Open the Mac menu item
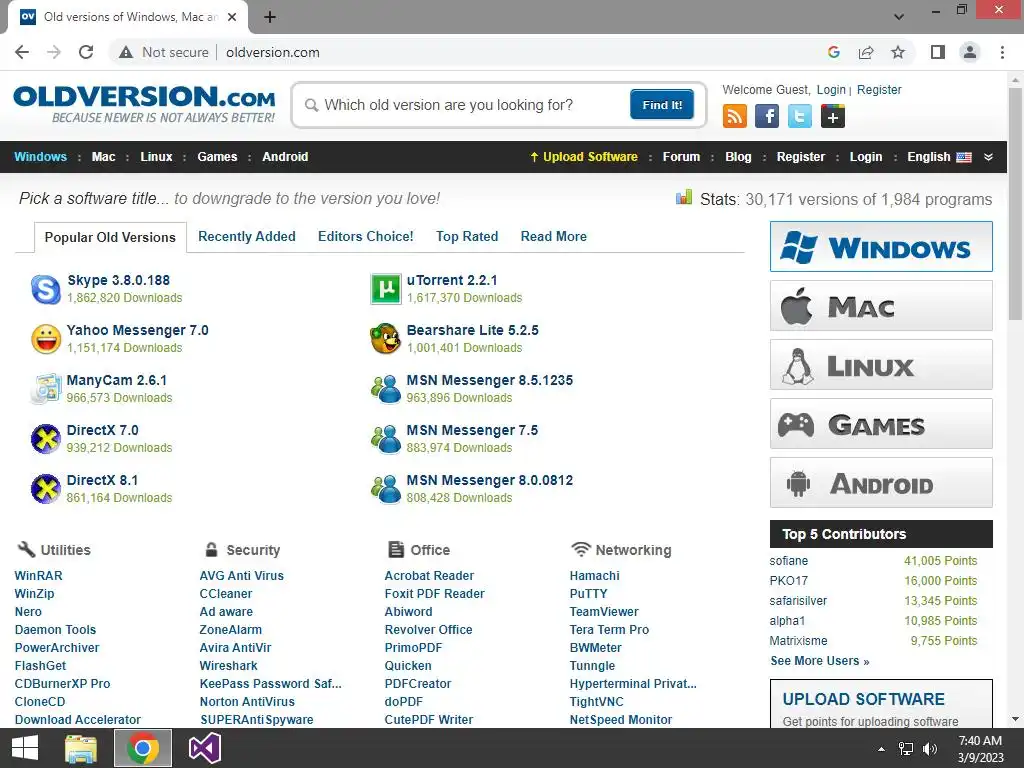The width and height of the screenshot is (1024, 768). (x=103, y=157)
